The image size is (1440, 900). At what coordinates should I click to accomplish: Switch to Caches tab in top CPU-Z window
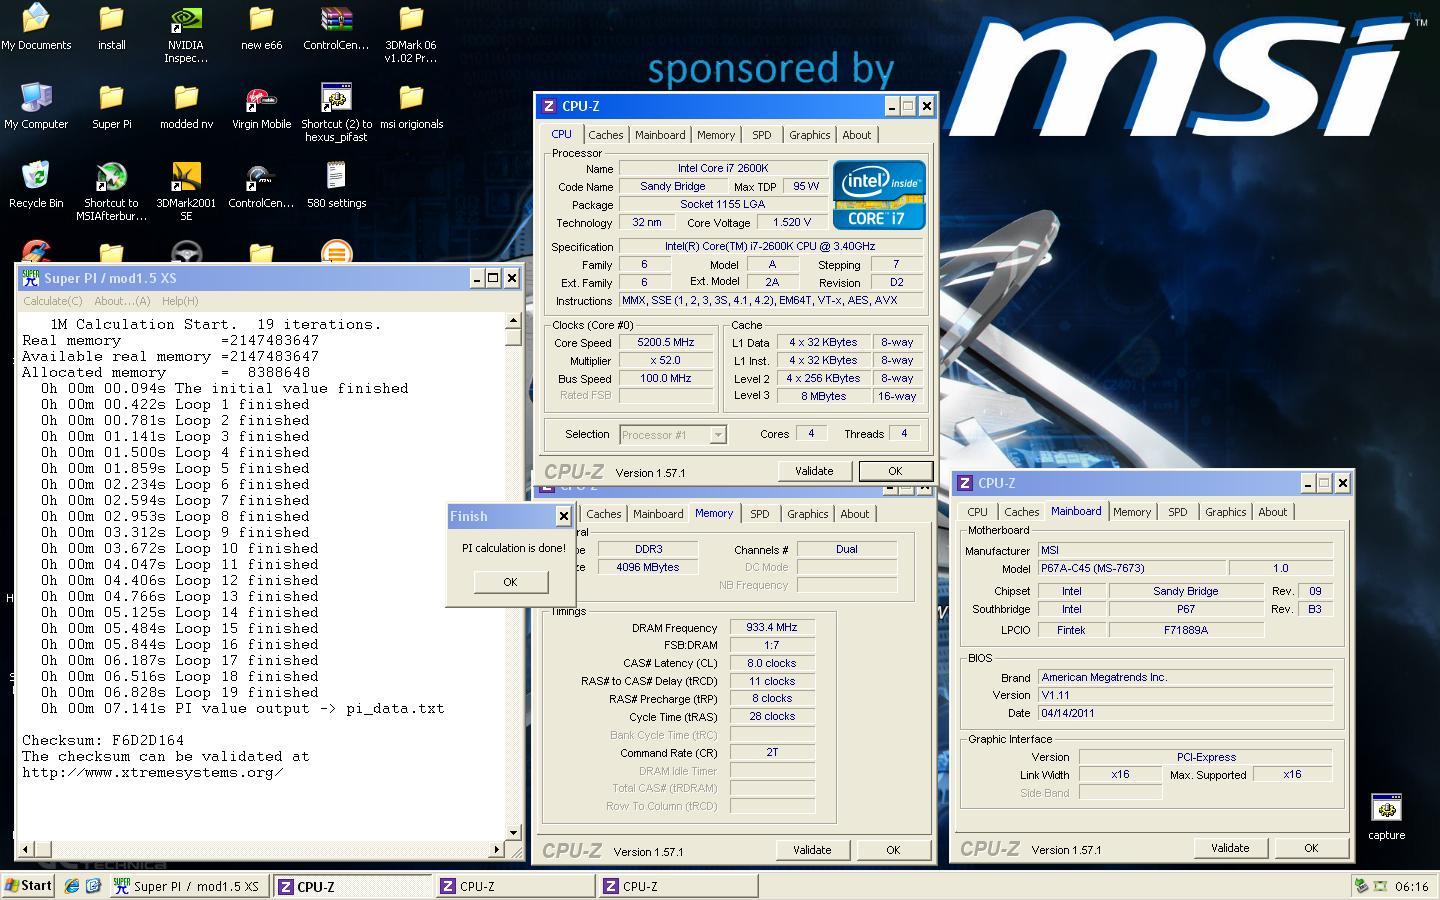pyautogui.click(x=605, y=135)
